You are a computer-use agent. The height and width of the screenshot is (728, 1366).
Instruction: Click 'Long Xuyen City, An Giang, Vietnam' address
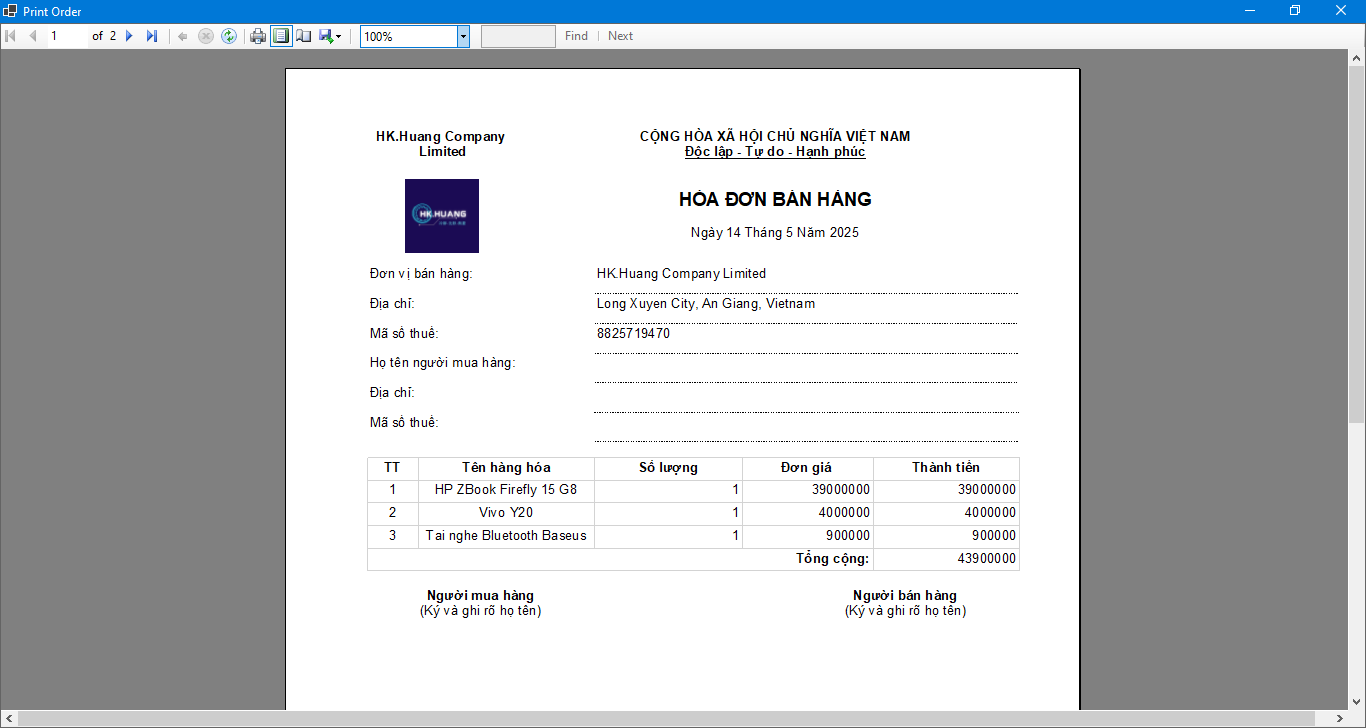pyautogui.click(x=706, y=304)
